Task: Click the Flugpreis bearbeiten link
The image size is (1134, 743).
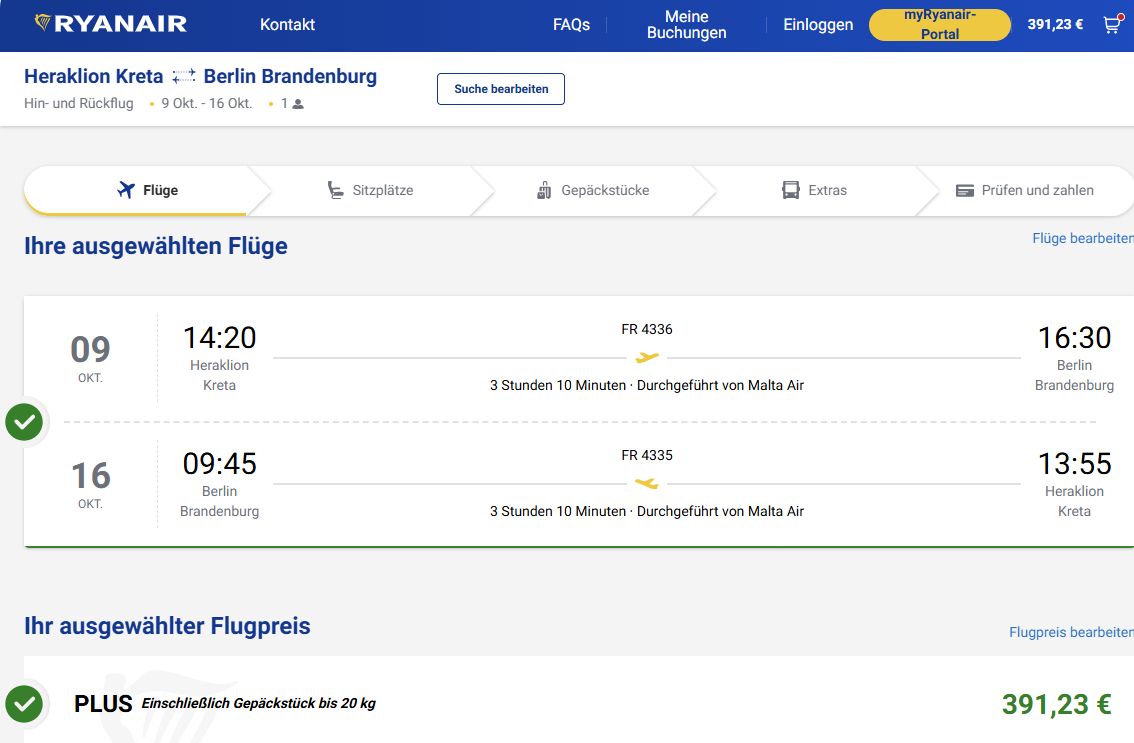Action: pyautogui.click(x=1070, y=633)
